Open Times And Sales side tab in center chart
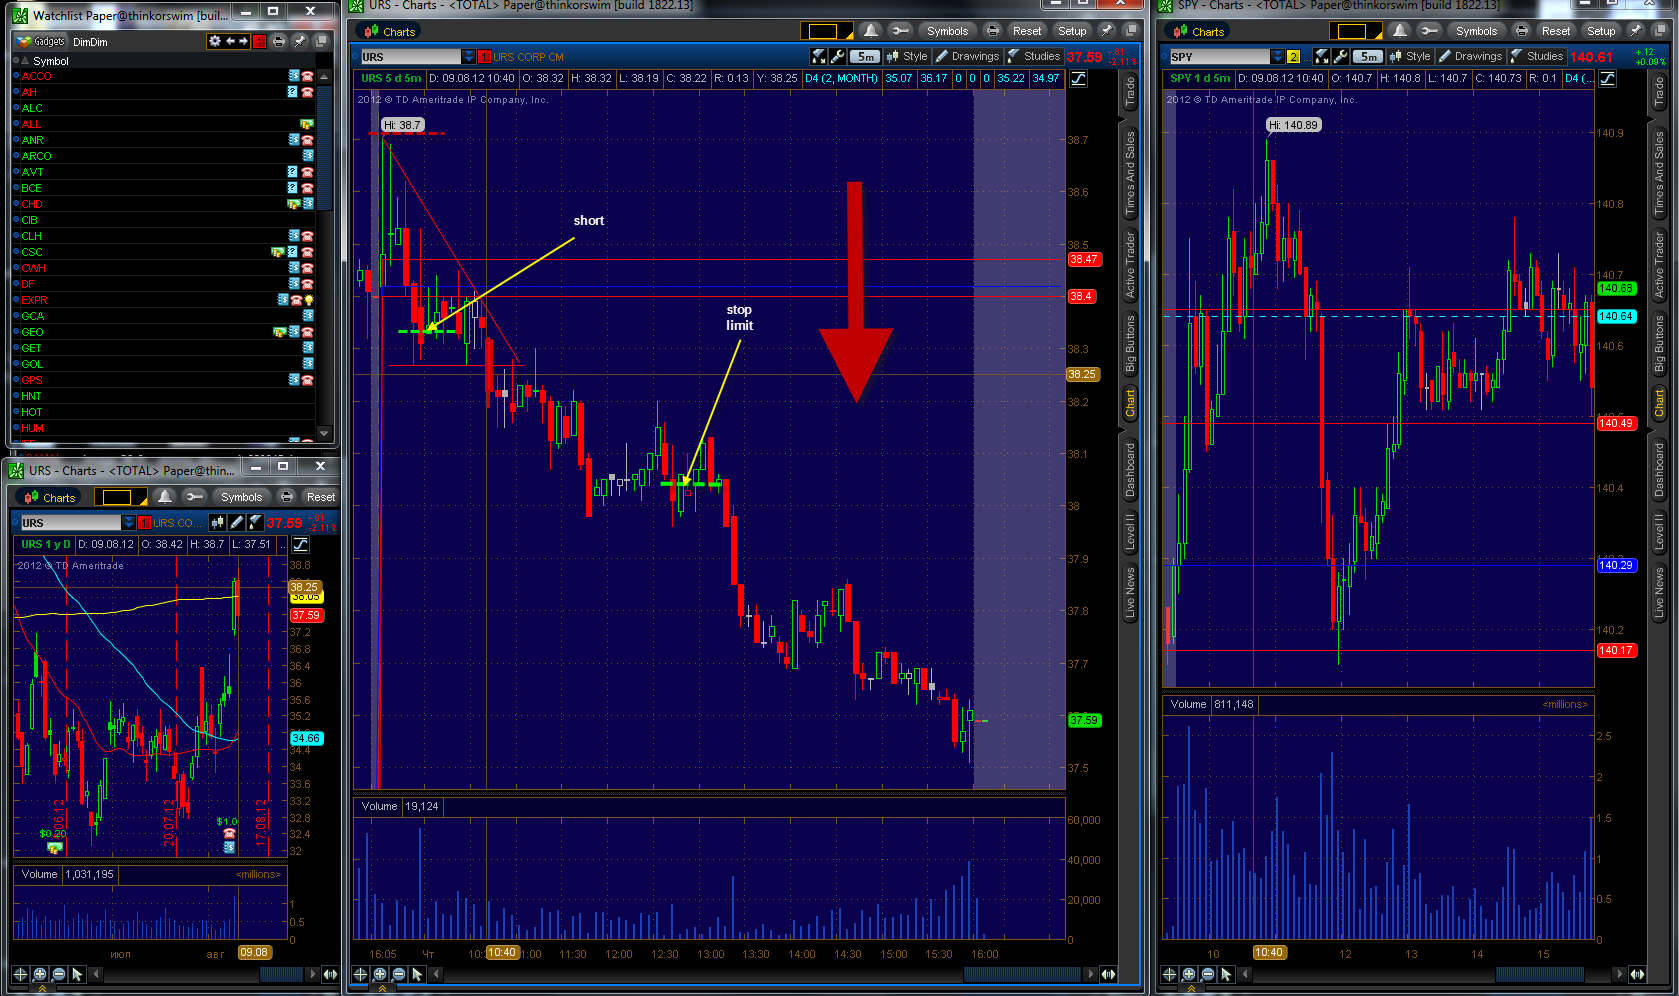The width and height of the screenshot is (1679, 996). tap(1130, 172)
